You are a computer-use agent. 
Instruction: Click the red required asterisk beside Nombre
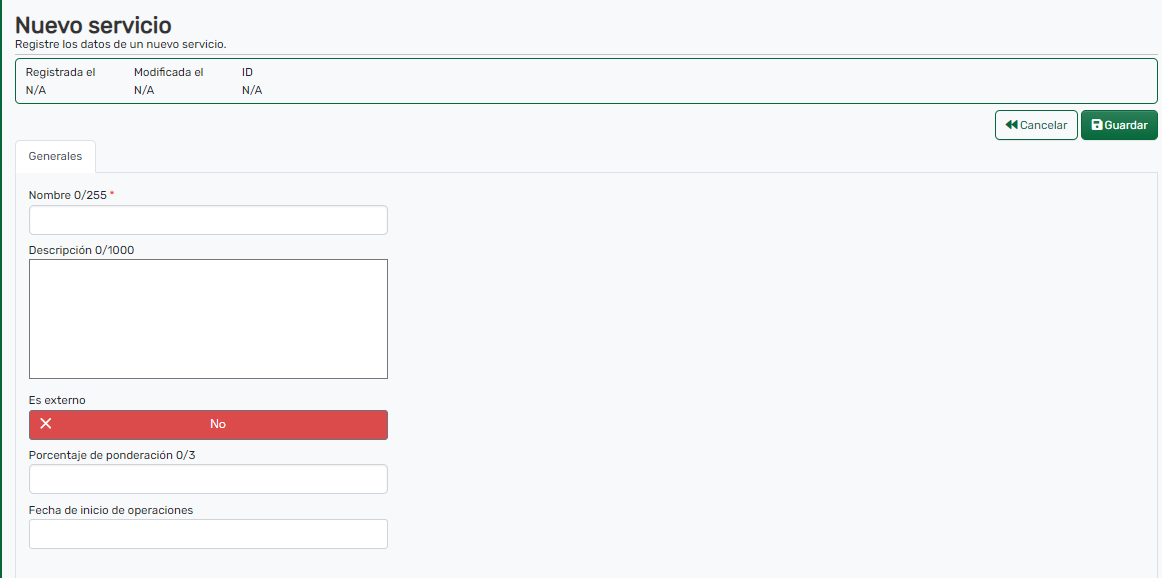pos(112,194)
